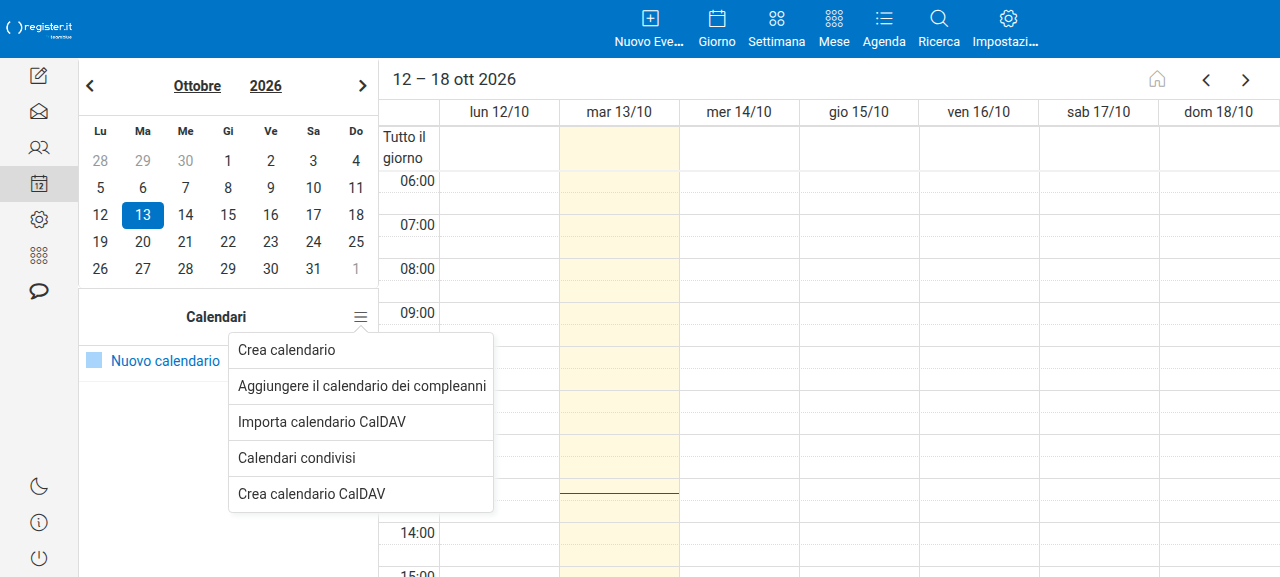Viewport: 1280px width, 577px height.
Task: Open the Ottobre month selector
Action: pyautogui.click(x=197, y=86)
